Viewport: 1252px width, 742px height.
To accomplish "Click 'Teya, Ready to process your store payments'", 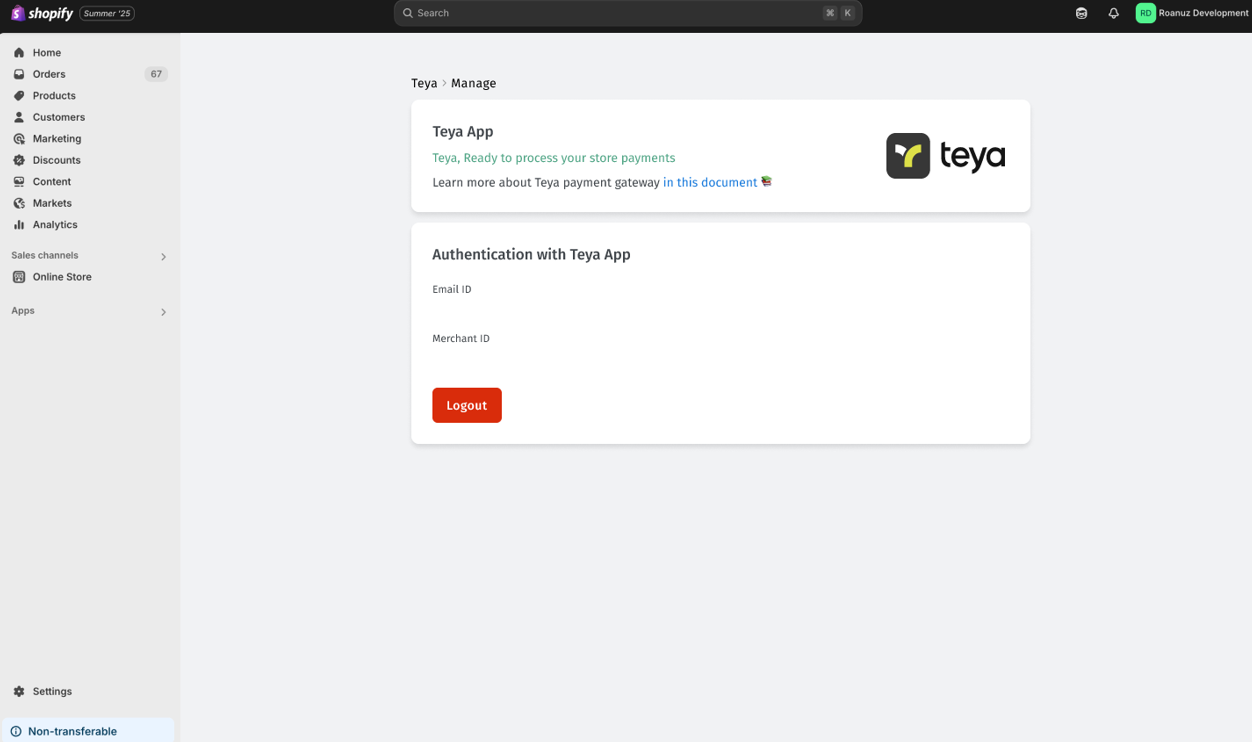I will click(554, 158).
